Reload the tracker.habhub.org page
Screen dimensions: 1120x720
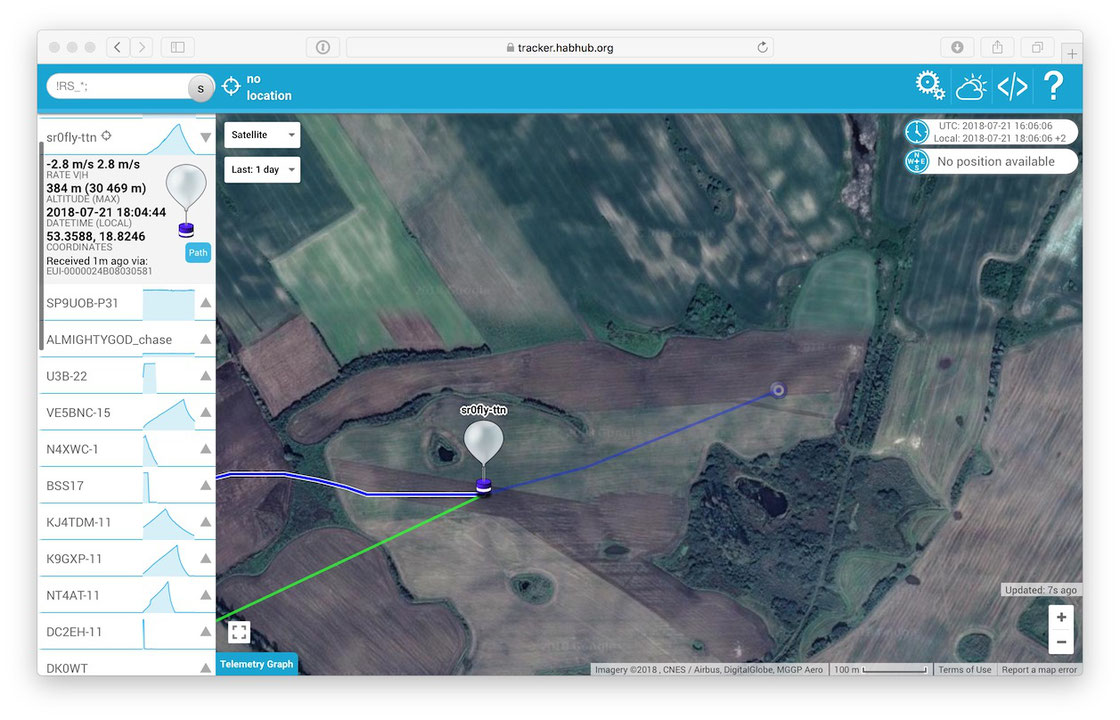(762, 47)
